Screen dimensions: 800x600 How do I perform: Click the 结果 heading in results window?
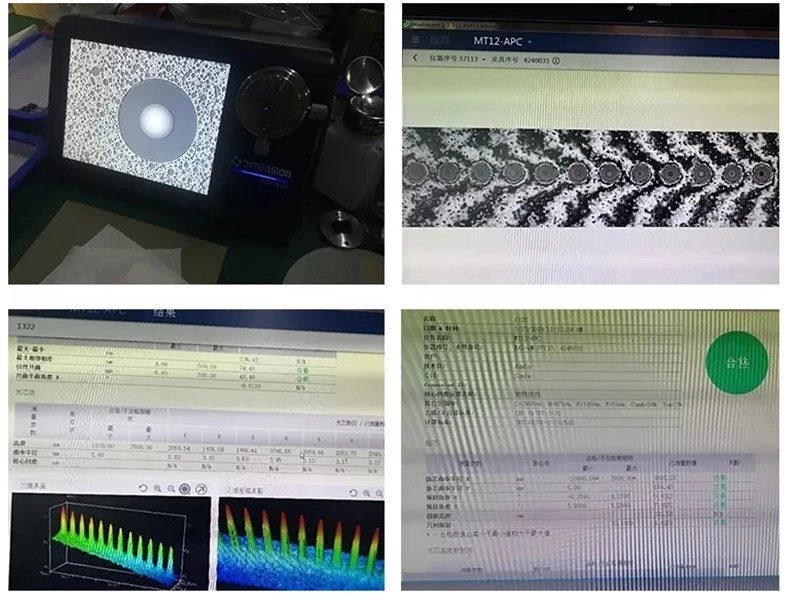click(x=164, y=313)
